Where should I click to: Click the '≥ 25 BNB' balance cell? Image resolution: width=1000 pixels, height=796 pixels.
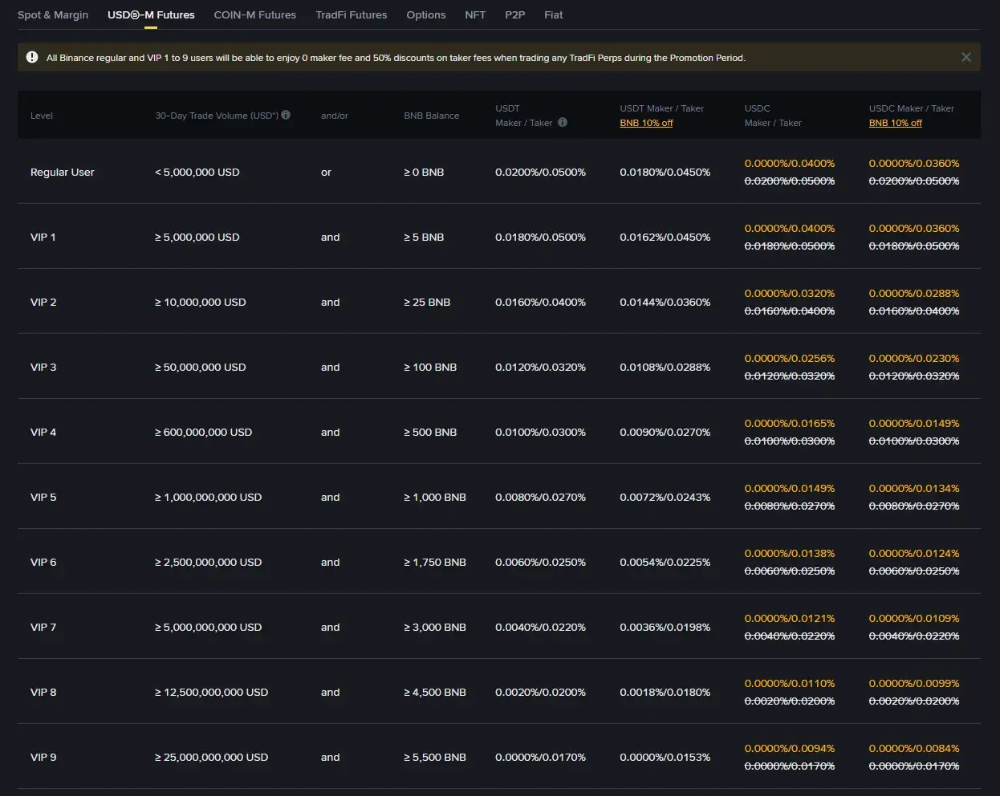(427, 302)
